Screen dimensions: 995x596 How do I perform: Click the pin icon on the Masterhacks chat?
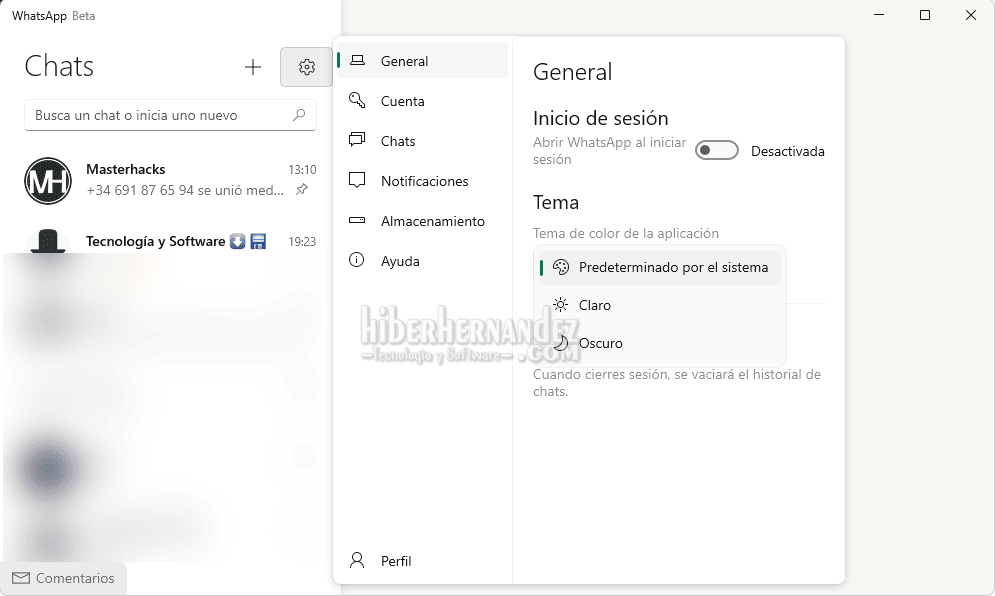click(x=302, y=189)
